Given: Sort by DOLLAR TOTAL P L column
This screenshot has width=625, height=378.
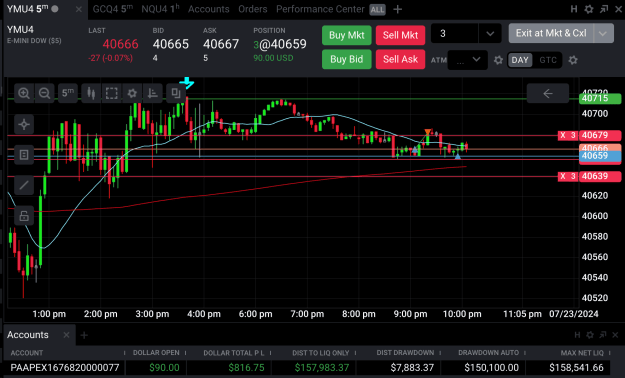Looking at the screenshot, I should [x=234, y=353].
